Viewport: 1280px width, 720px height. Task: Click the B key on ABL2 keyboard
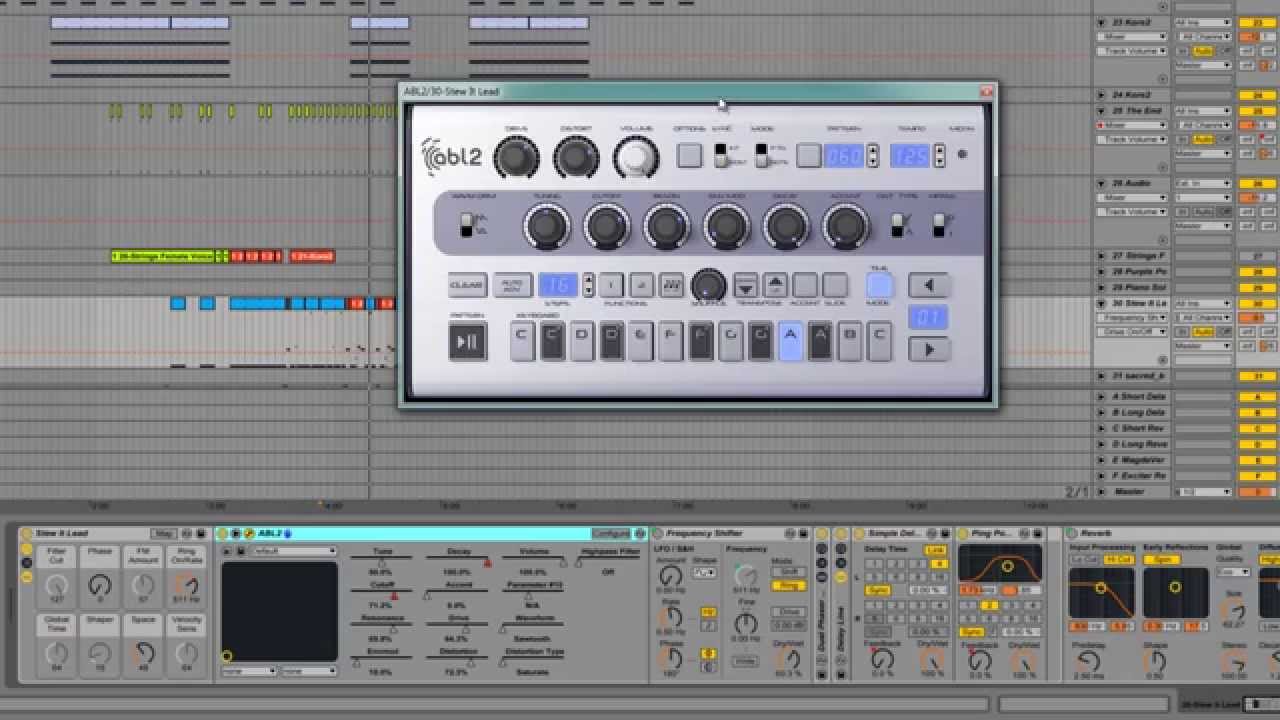tap(851, 341)
